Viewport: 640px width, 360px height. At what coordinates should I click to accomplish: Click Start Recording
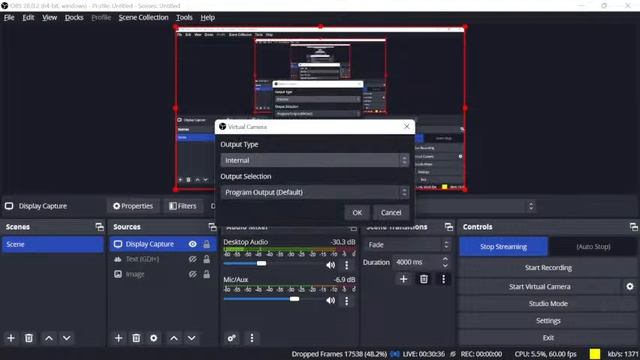[548, 268]
